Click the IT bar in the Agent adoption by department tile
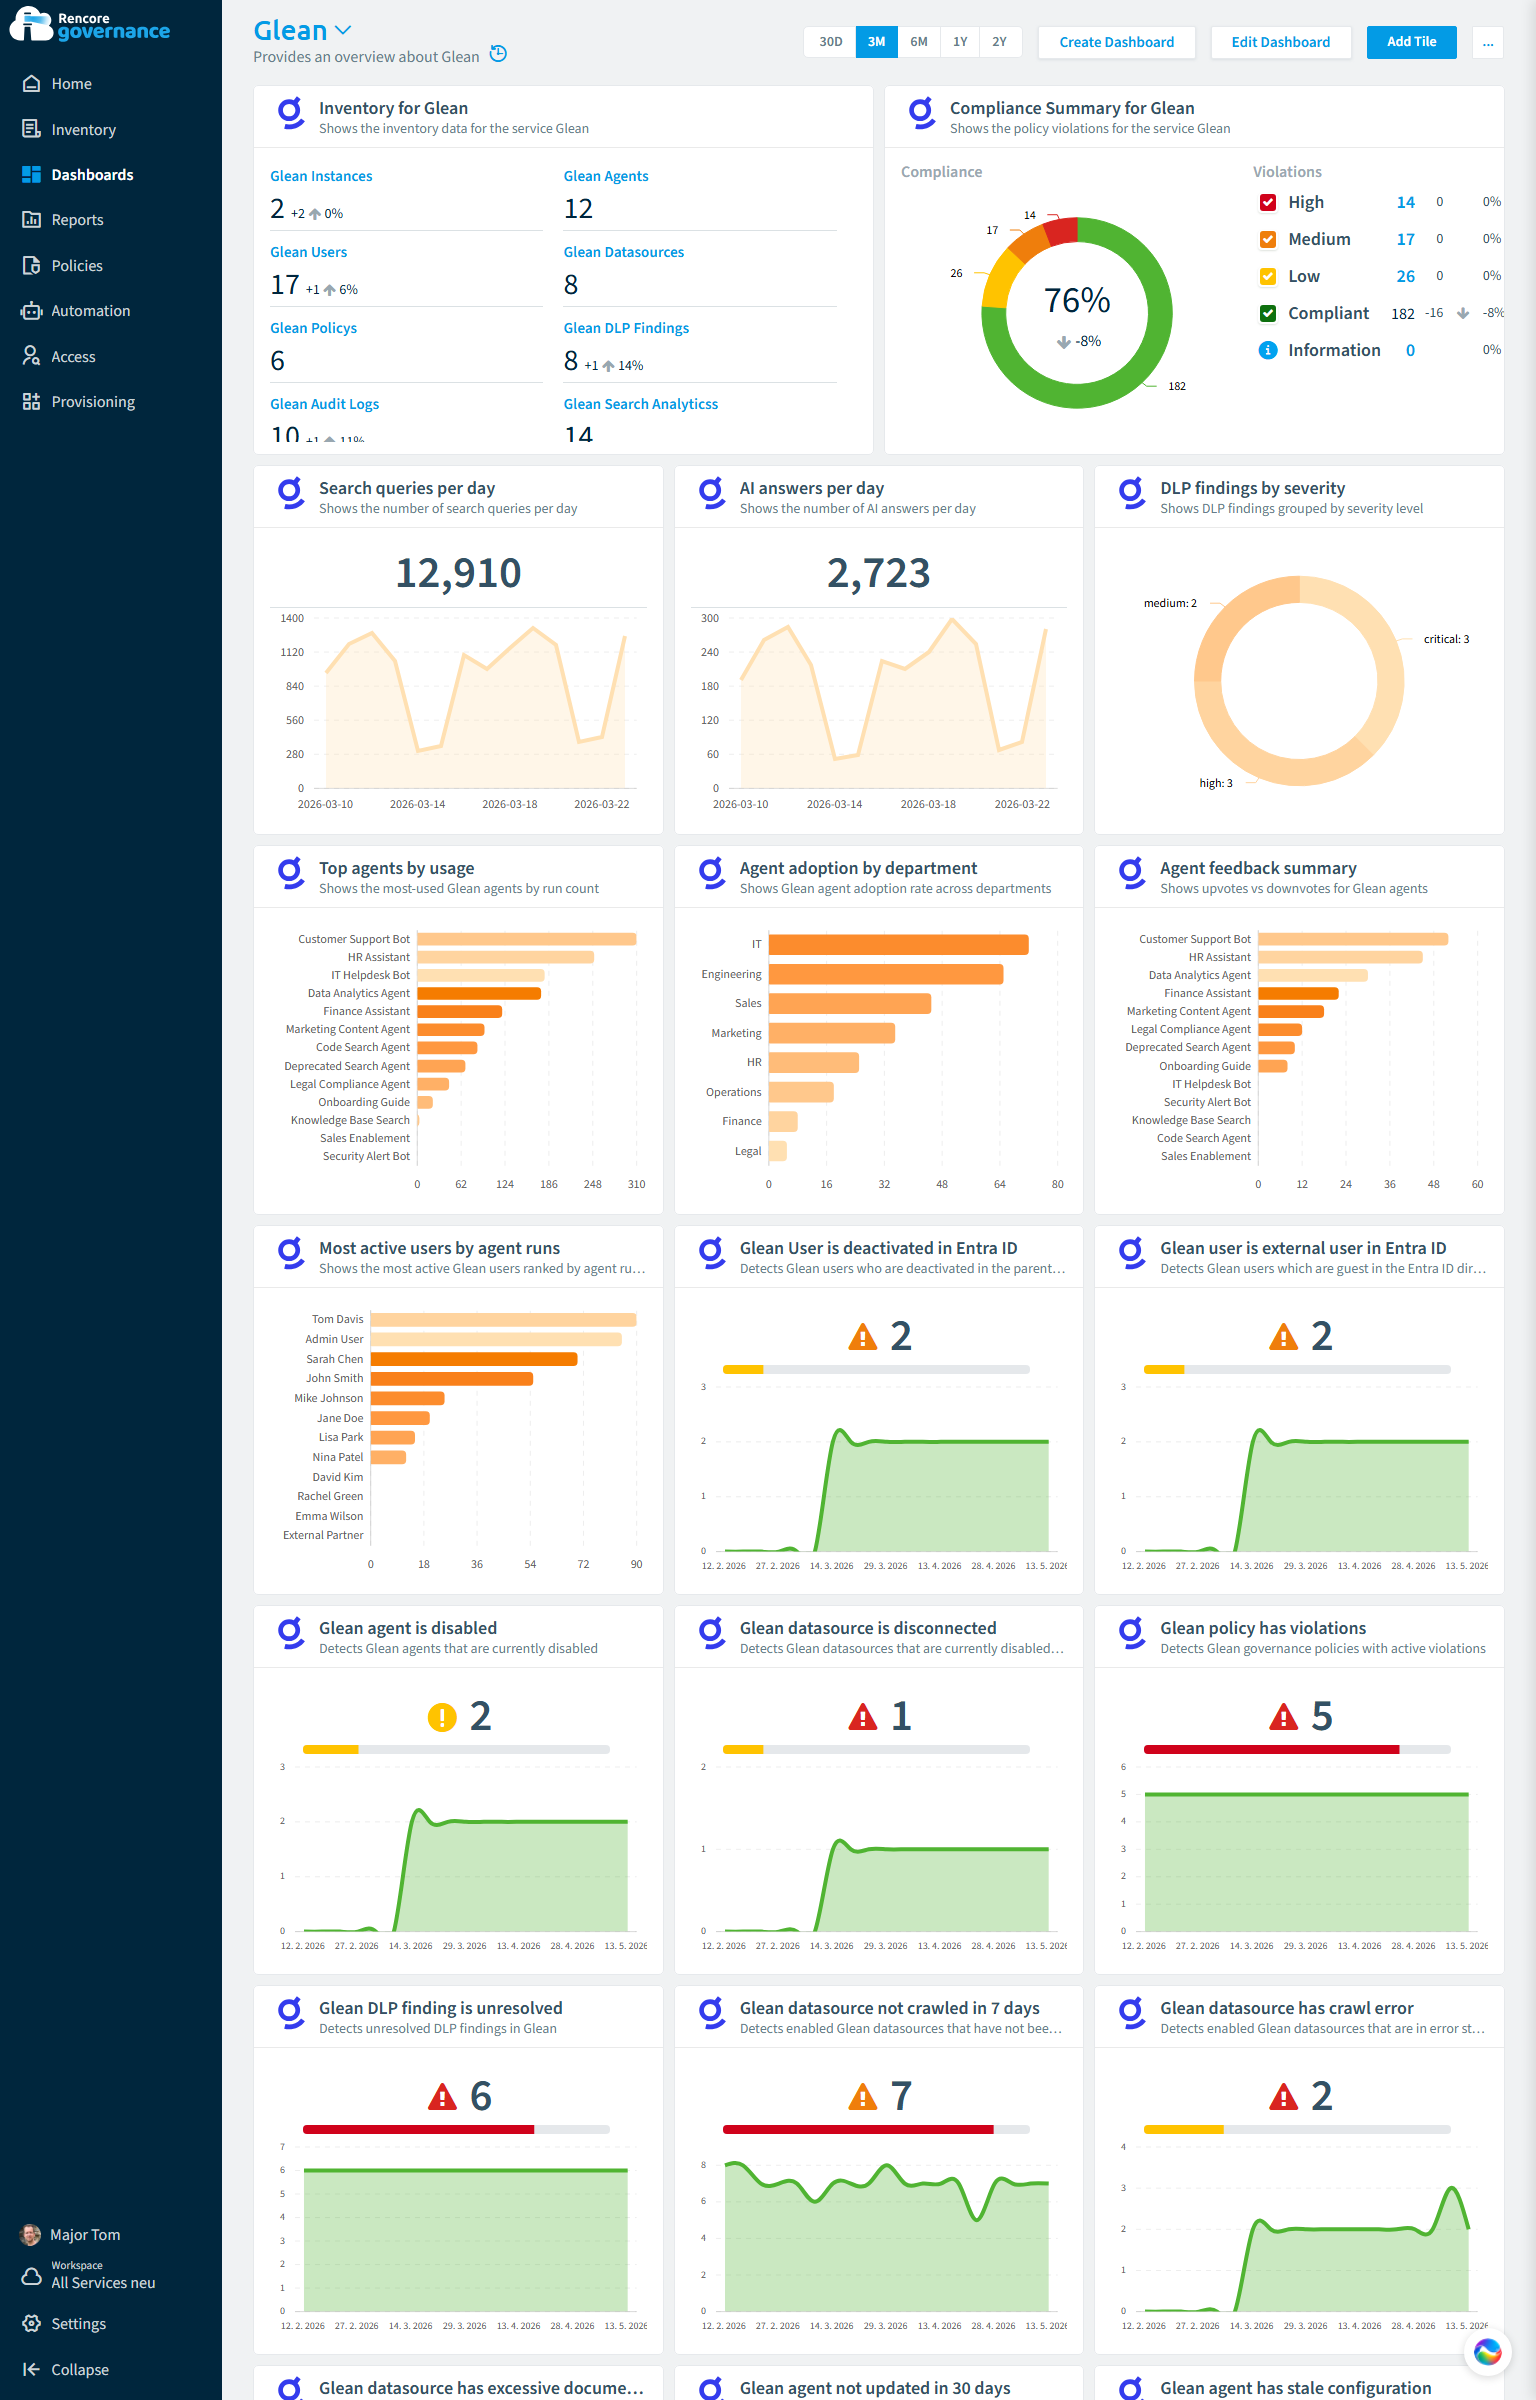Screen dimensions: 1536x2400 click(898, 944)
